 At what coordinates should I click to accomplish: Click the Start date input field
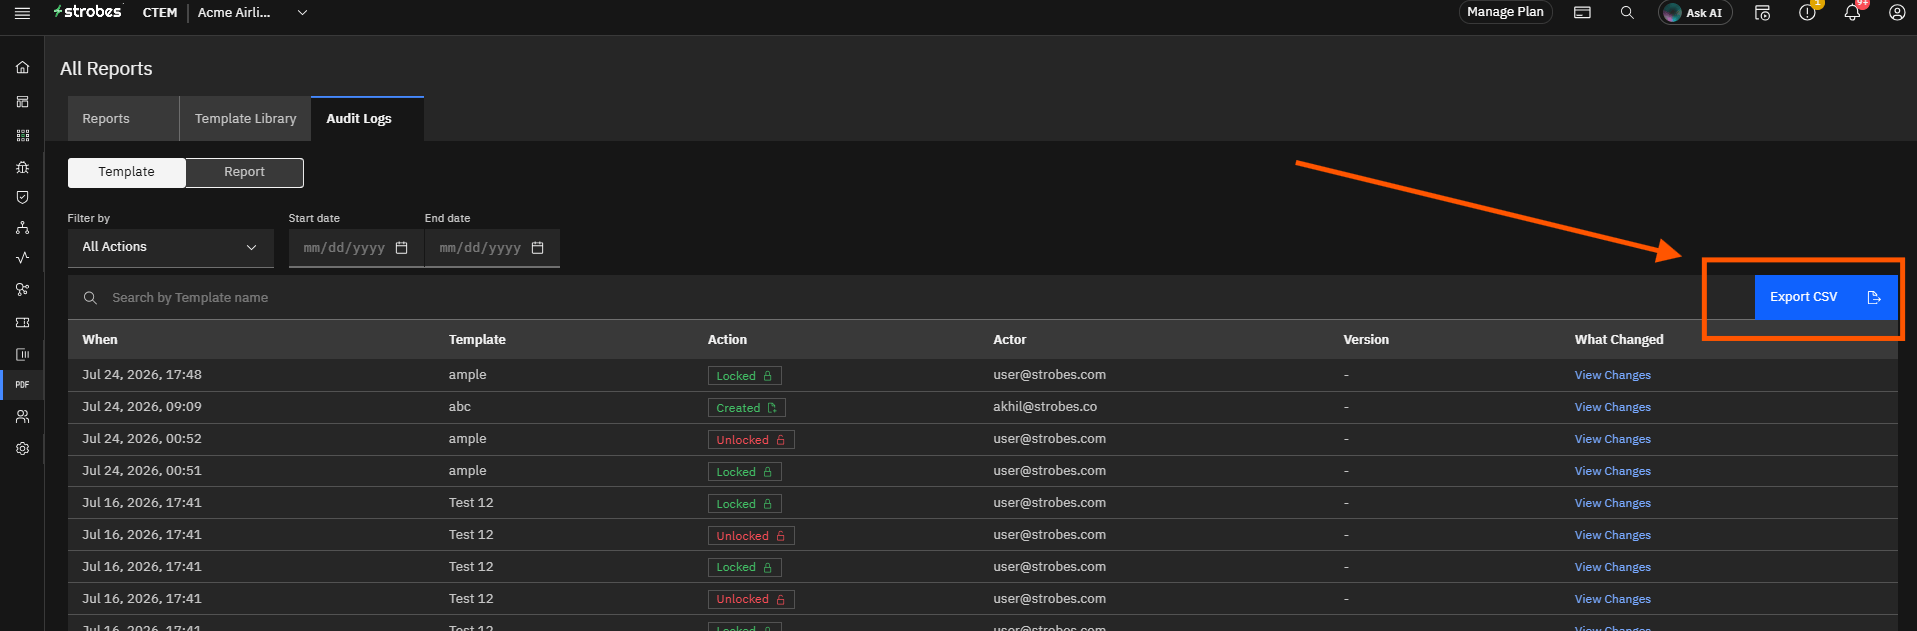(356, 248)
